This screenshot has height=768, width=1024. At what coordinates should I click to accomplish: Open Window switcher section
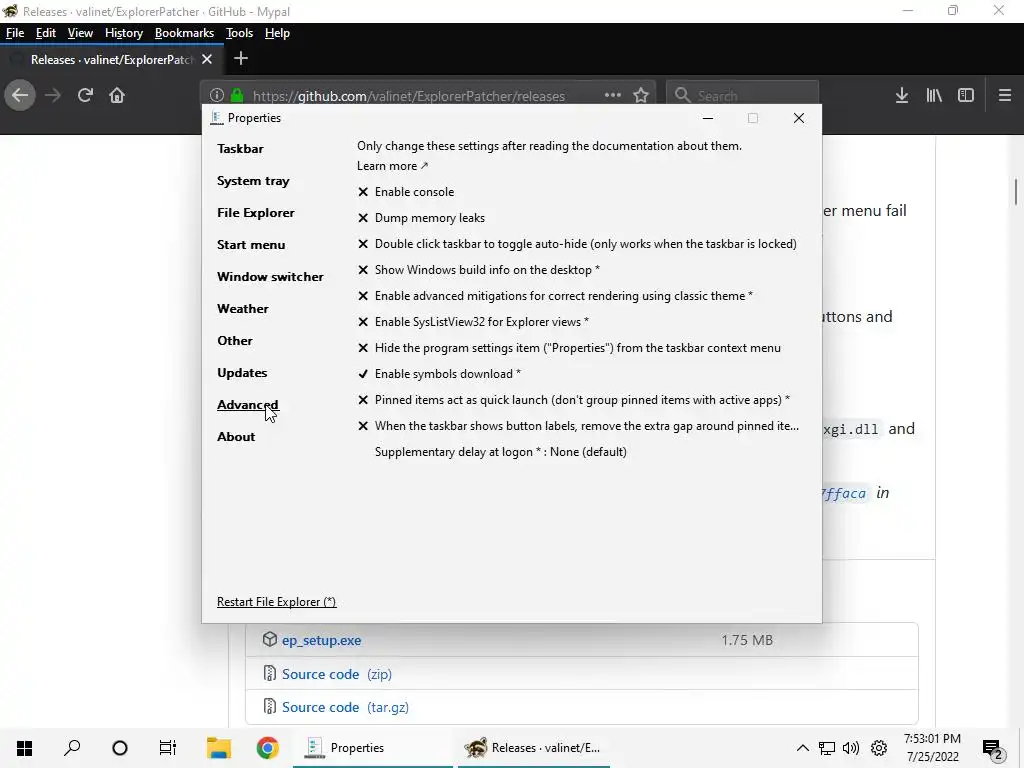[270, 277]
